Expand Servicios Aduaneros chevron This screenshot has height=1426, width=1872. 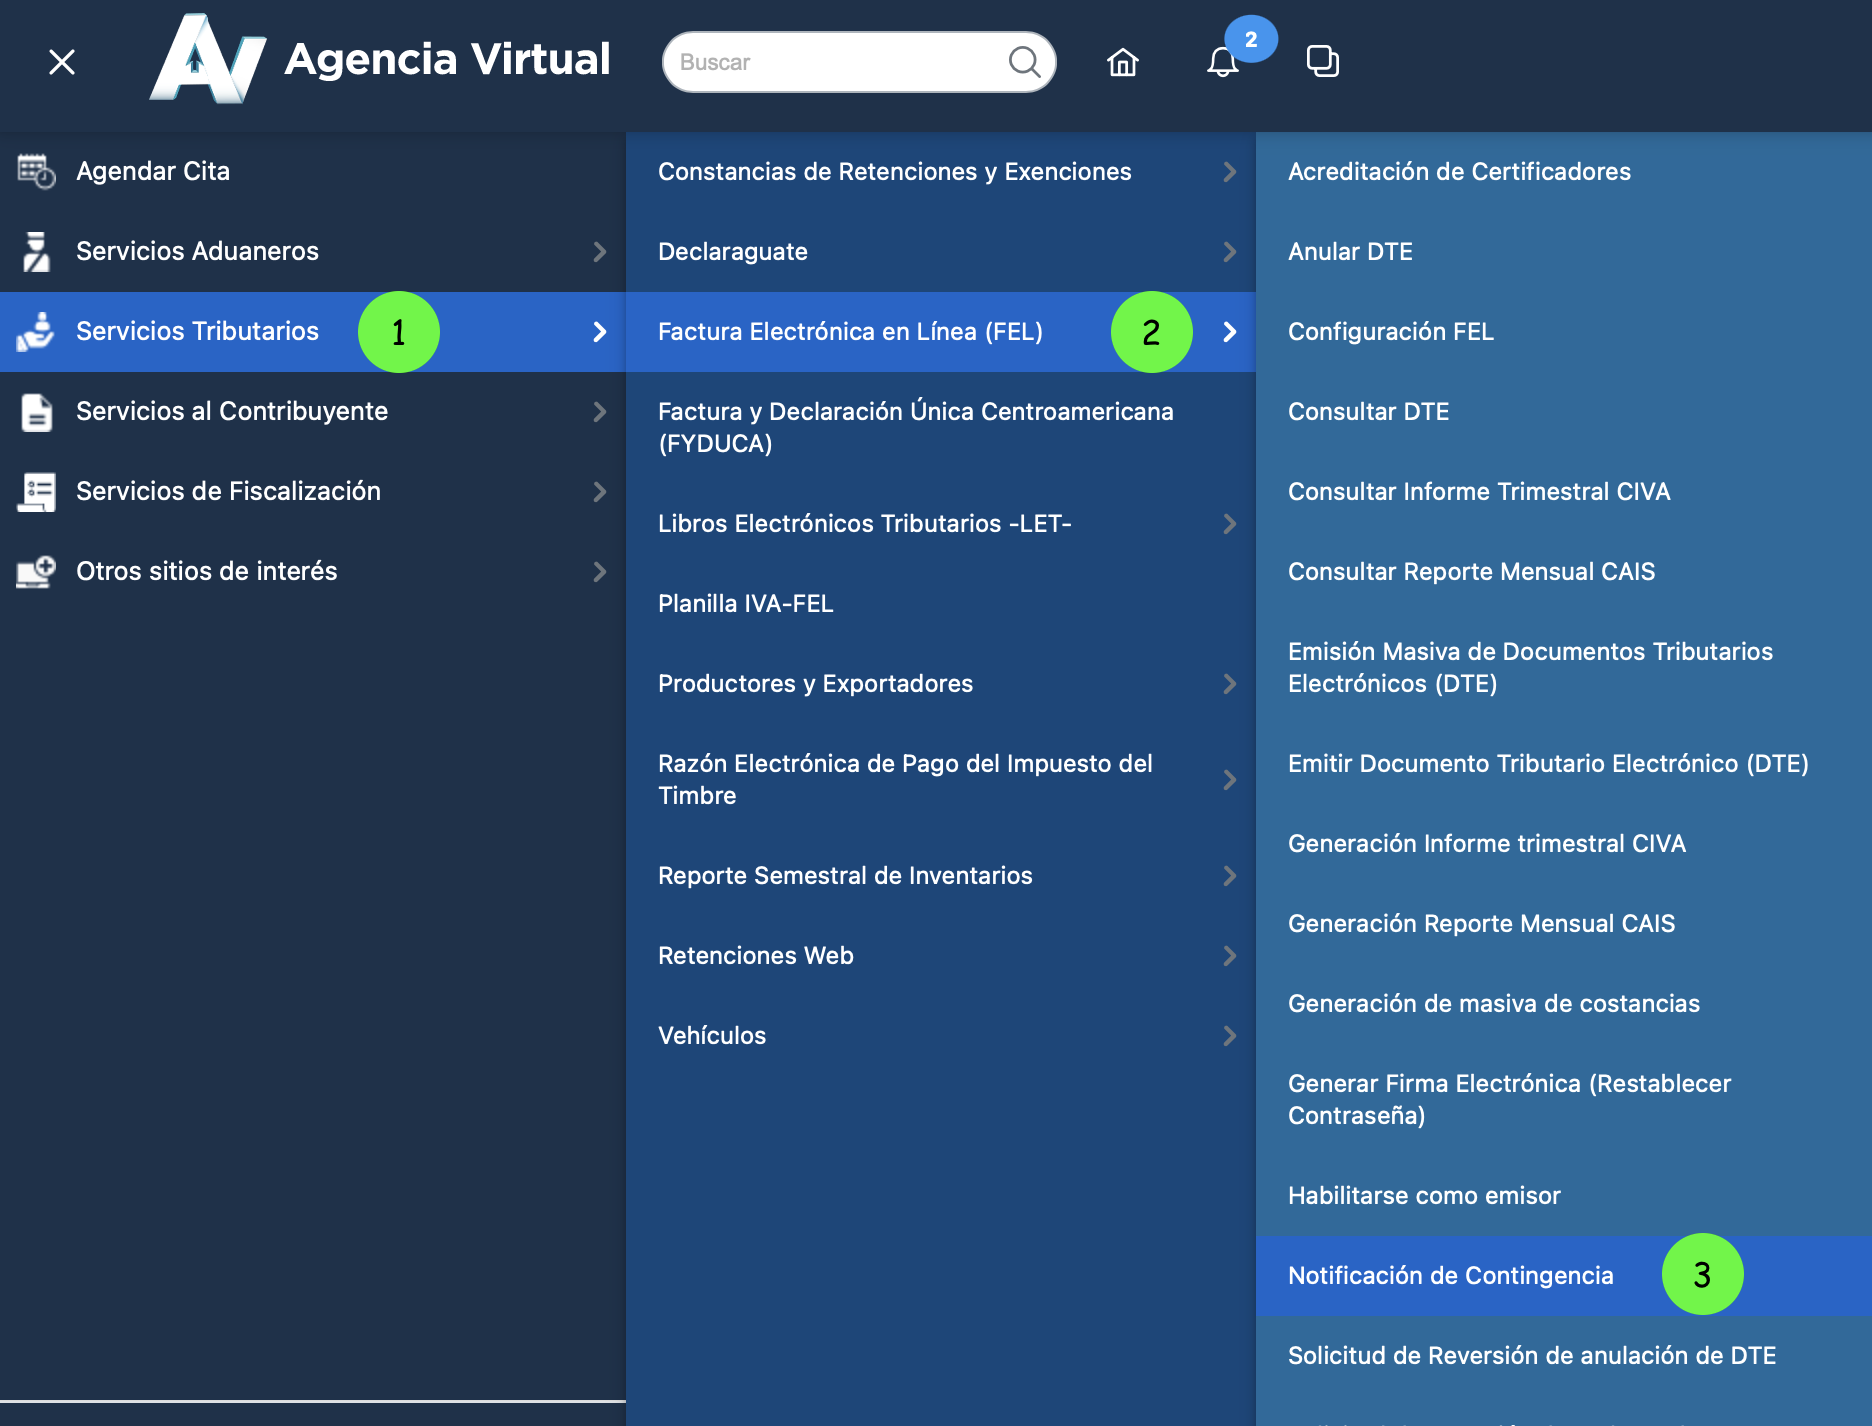(x=600, y=251)
